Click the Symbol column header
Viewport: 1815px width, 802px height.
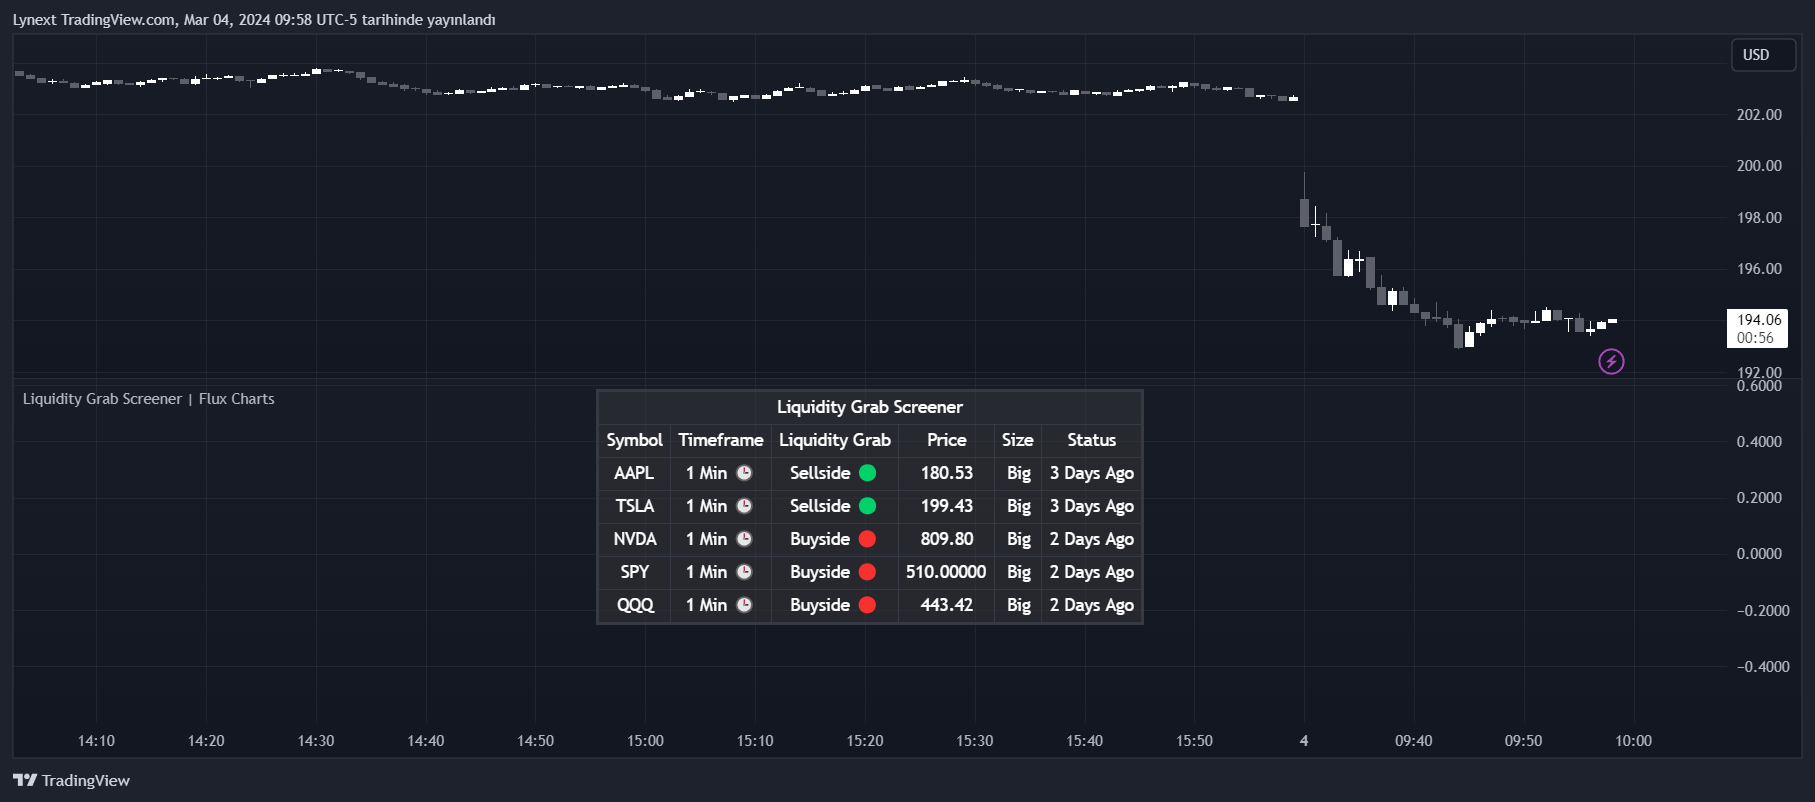tap(634, 440)
